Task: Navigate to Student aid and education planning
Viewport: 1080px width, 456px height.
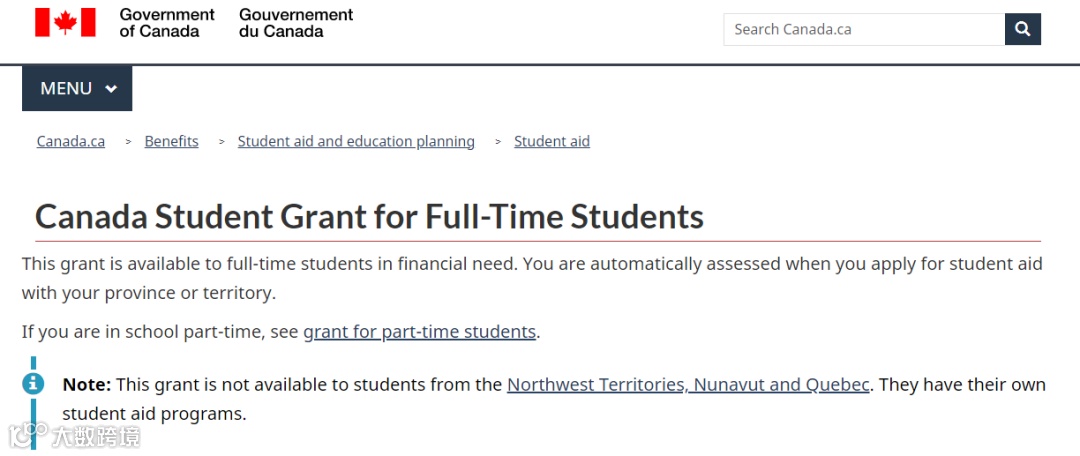Action: pos(356,142)
